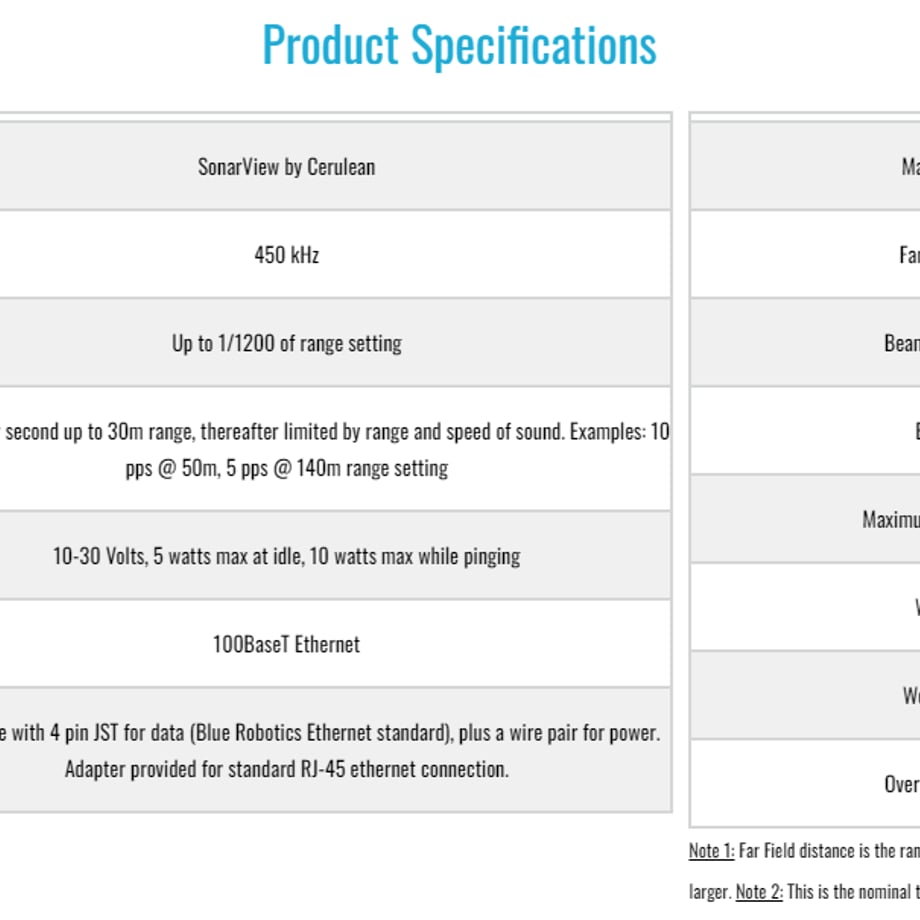
Task: Select the right table cell starting with Far
Action: point(805,255)
